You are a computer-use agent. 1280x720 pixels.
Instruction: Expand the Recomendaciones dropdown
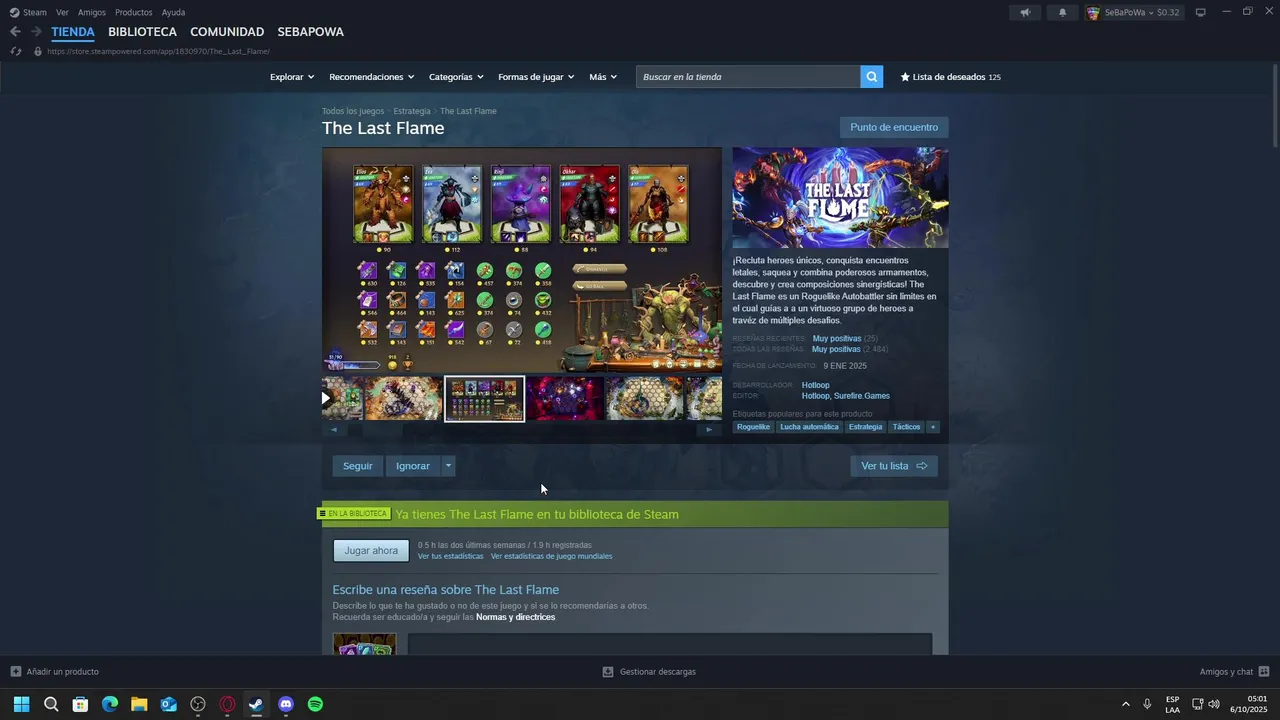[x=371, y=77]
